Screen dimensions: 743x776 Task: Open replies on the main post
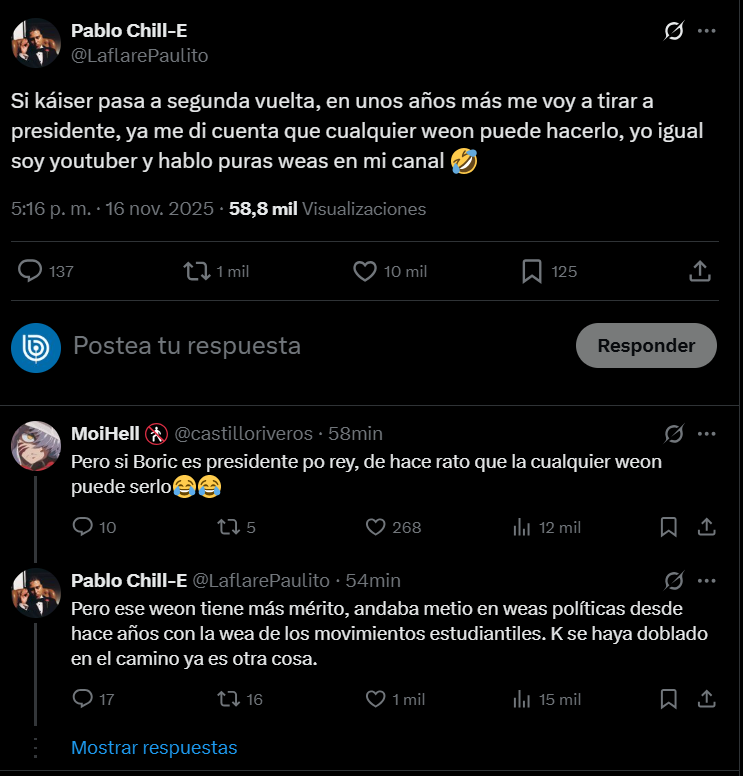pos(32,271)
